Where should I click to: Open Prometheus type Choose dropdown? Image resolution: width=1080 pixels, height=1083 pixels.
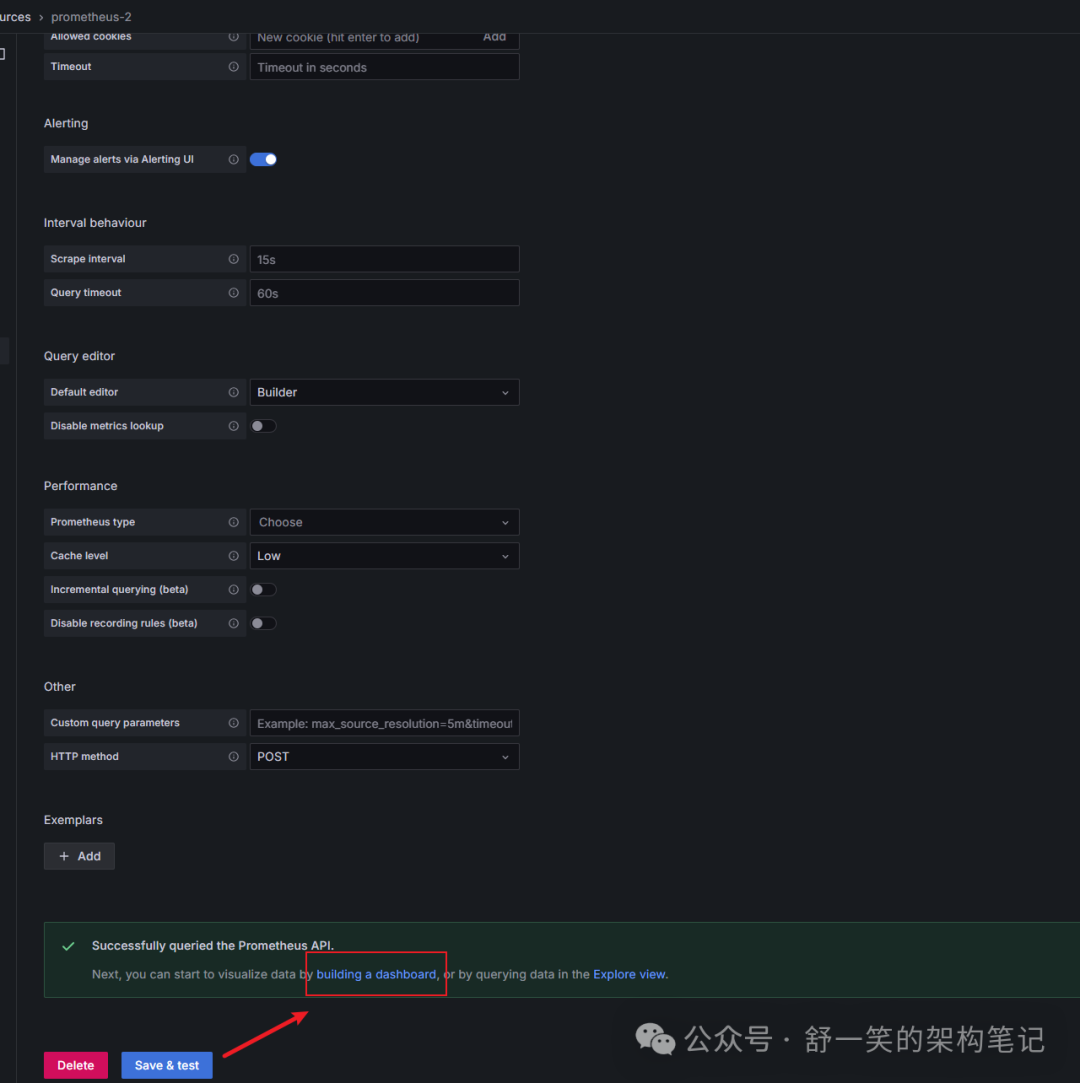click(x=384, y=522)
